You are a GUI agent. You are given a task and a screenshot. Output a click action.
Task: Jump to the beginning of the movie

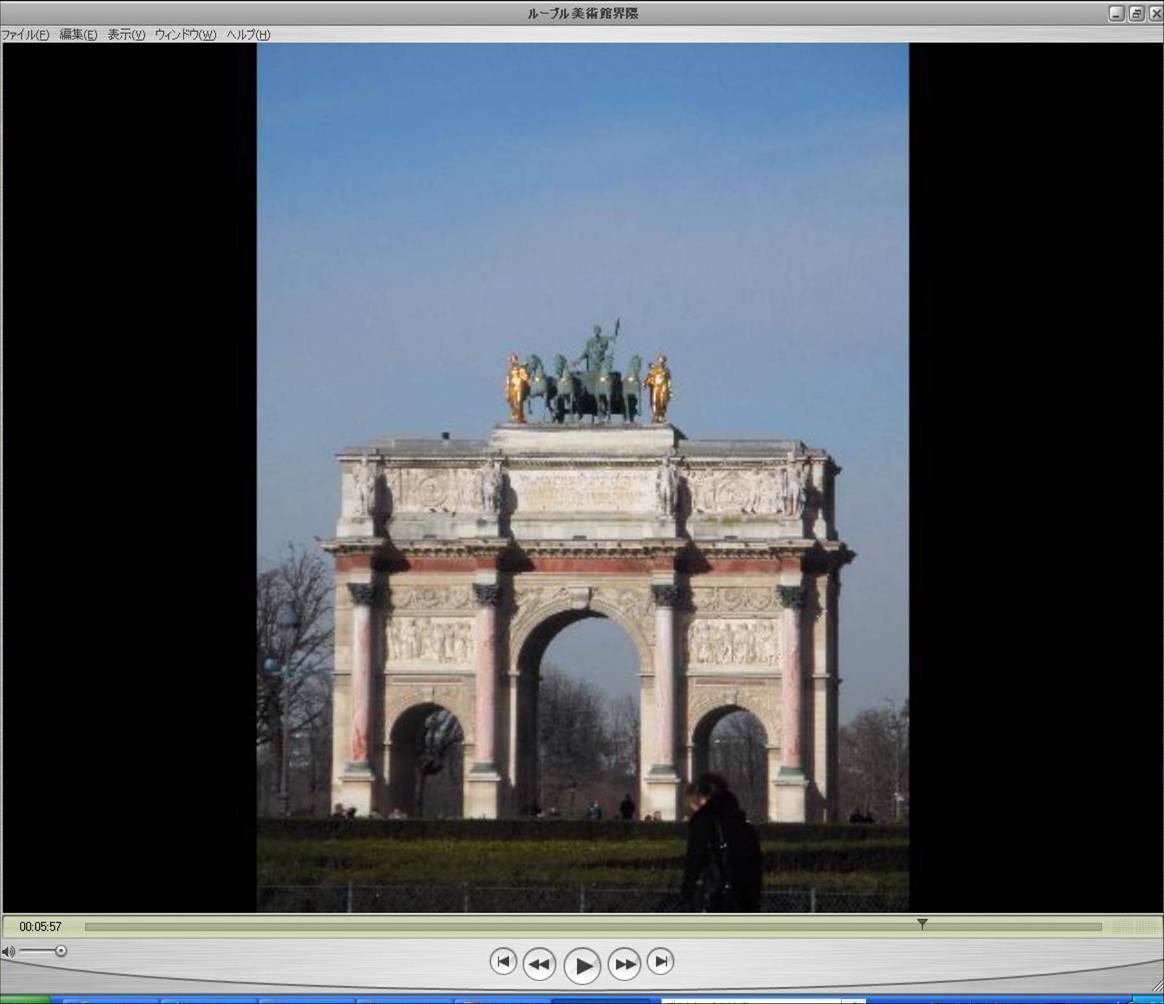pyautogui.click(x=503, y=962)
